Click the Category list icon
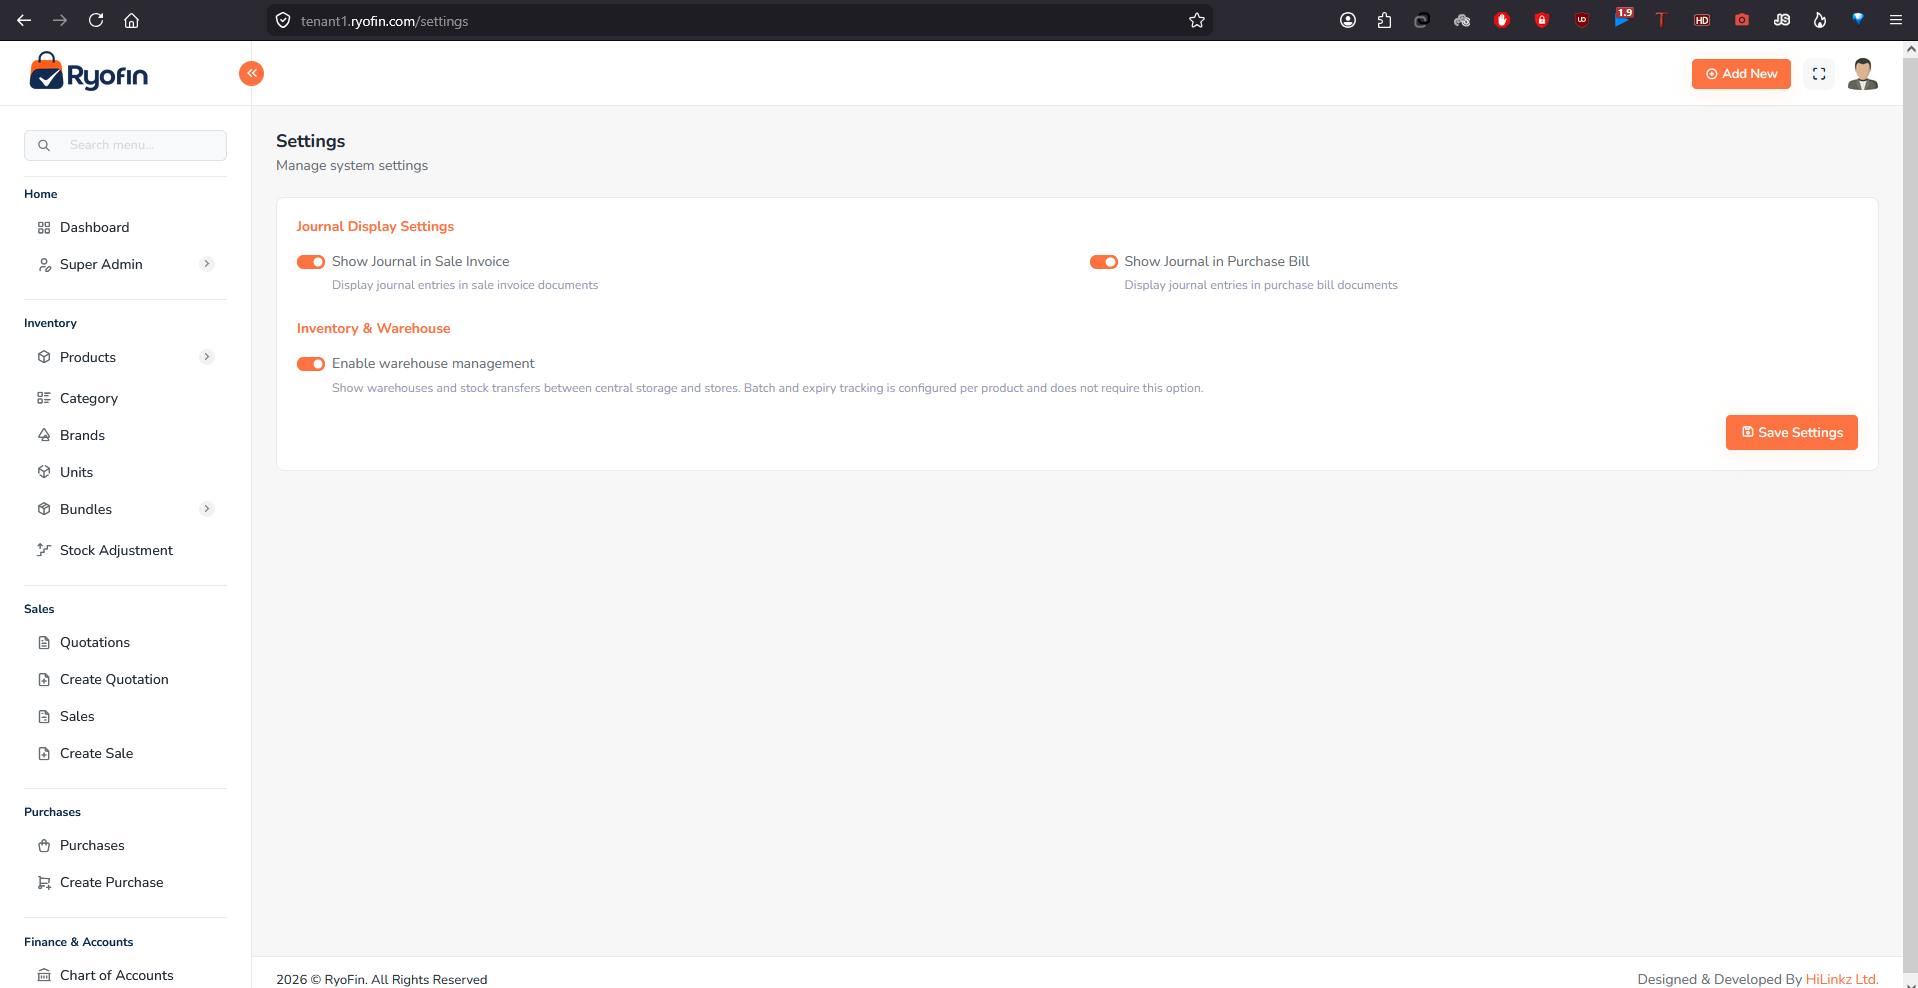 (x=44, y=398)
